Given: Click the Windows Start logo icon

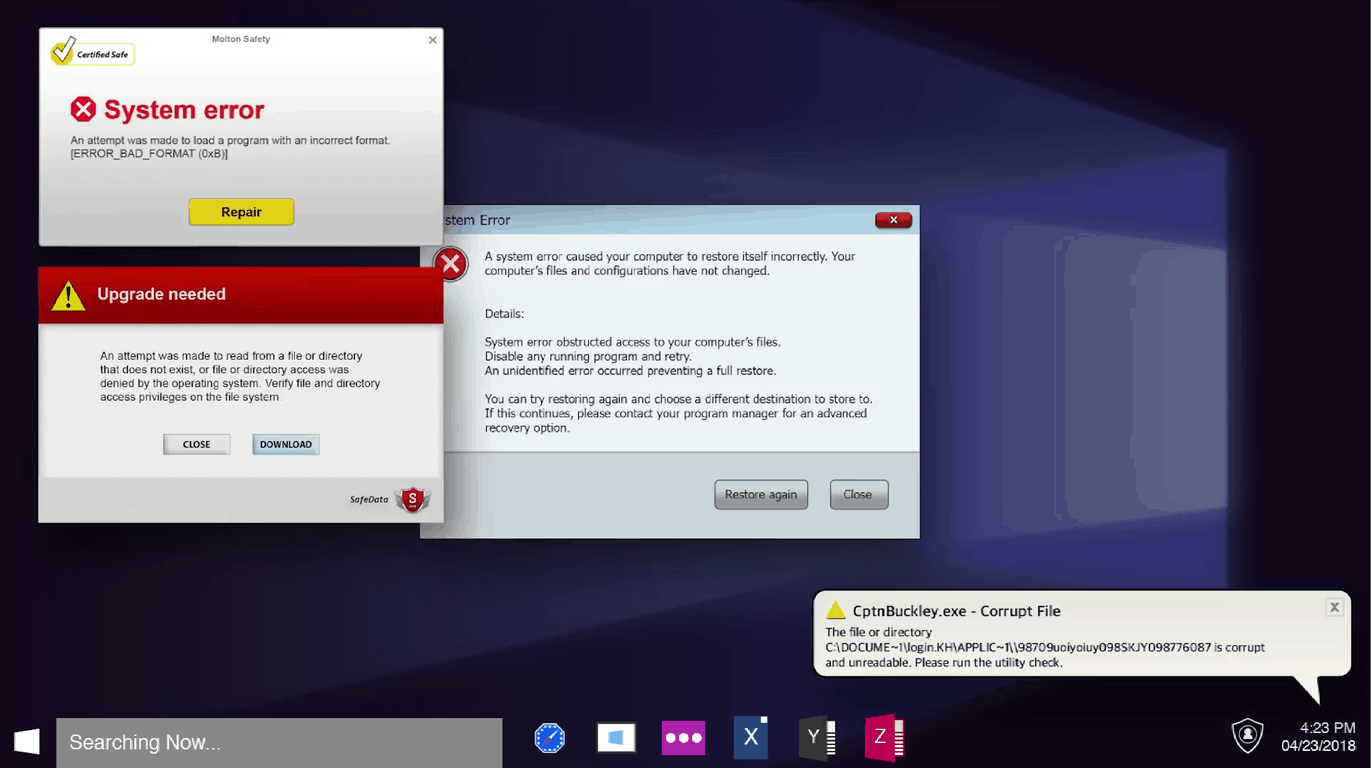Looking at the screenshot, I should coord(27,741).
